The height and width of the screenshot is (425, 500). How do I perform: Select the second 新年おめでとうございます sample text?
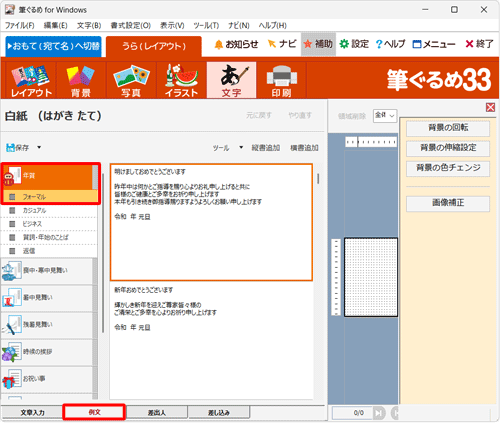[211, 308]
